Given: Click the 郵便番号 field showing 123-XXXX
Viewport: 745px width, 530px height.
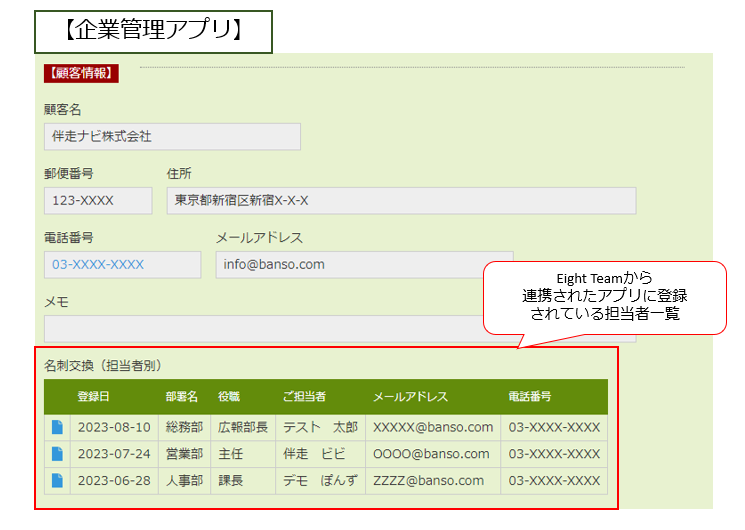Looking at the screenshot, I should [x=98, y=201].
